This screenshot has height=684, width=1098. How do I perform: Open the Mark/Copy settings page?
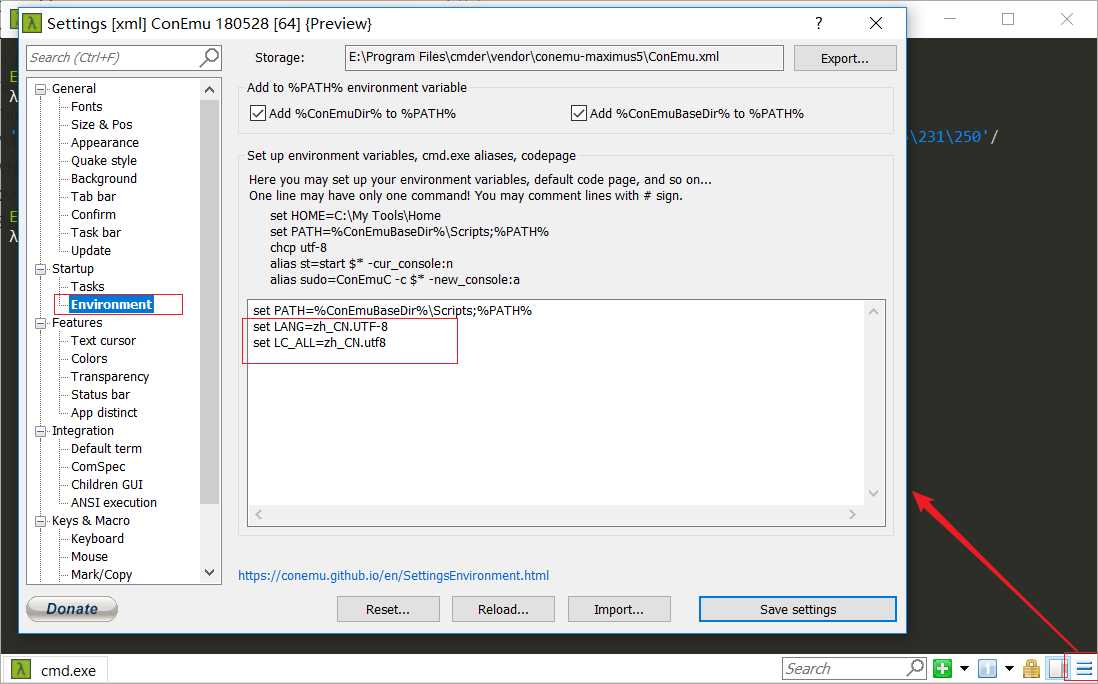(102, 575)
